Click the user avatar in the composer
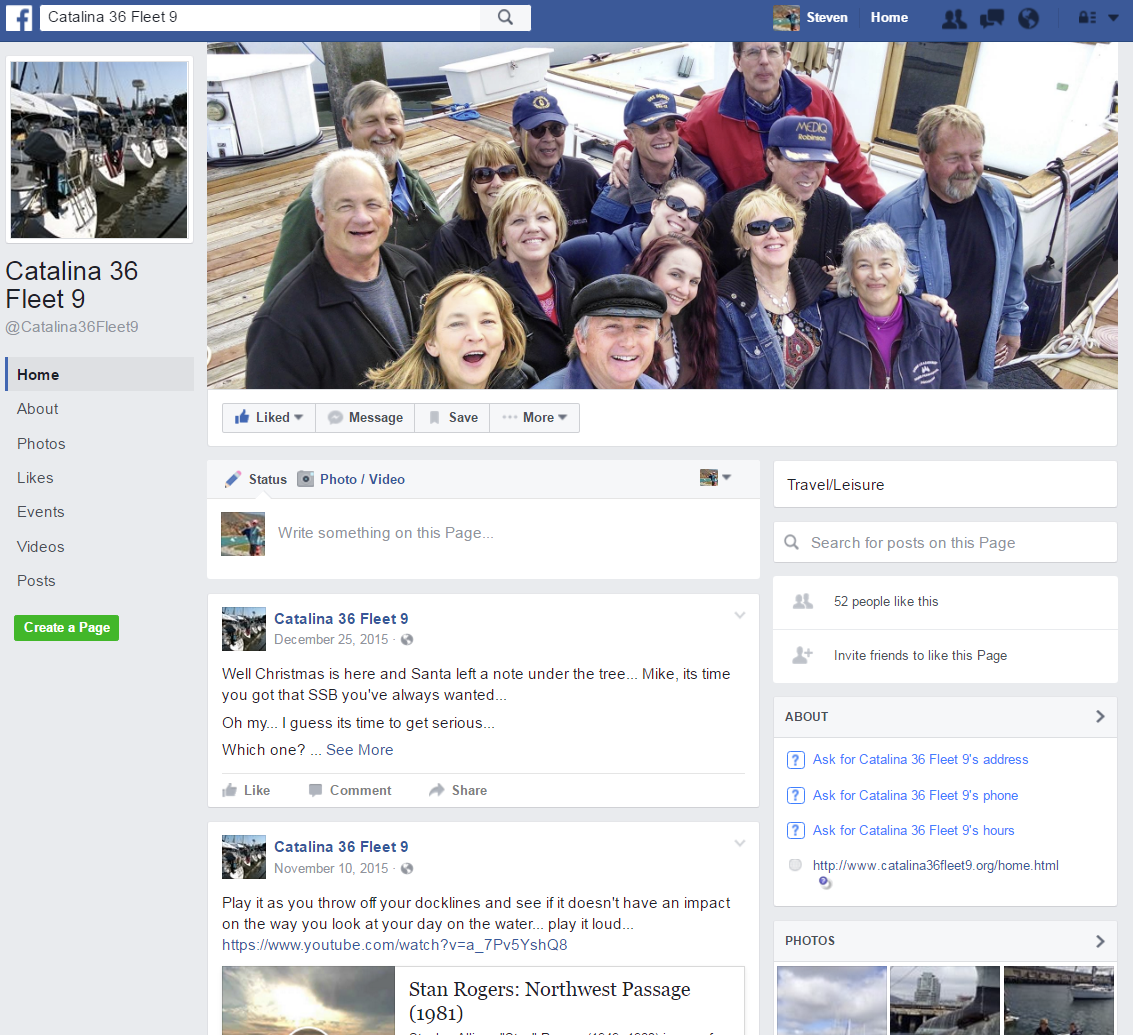 click(243, 534)
